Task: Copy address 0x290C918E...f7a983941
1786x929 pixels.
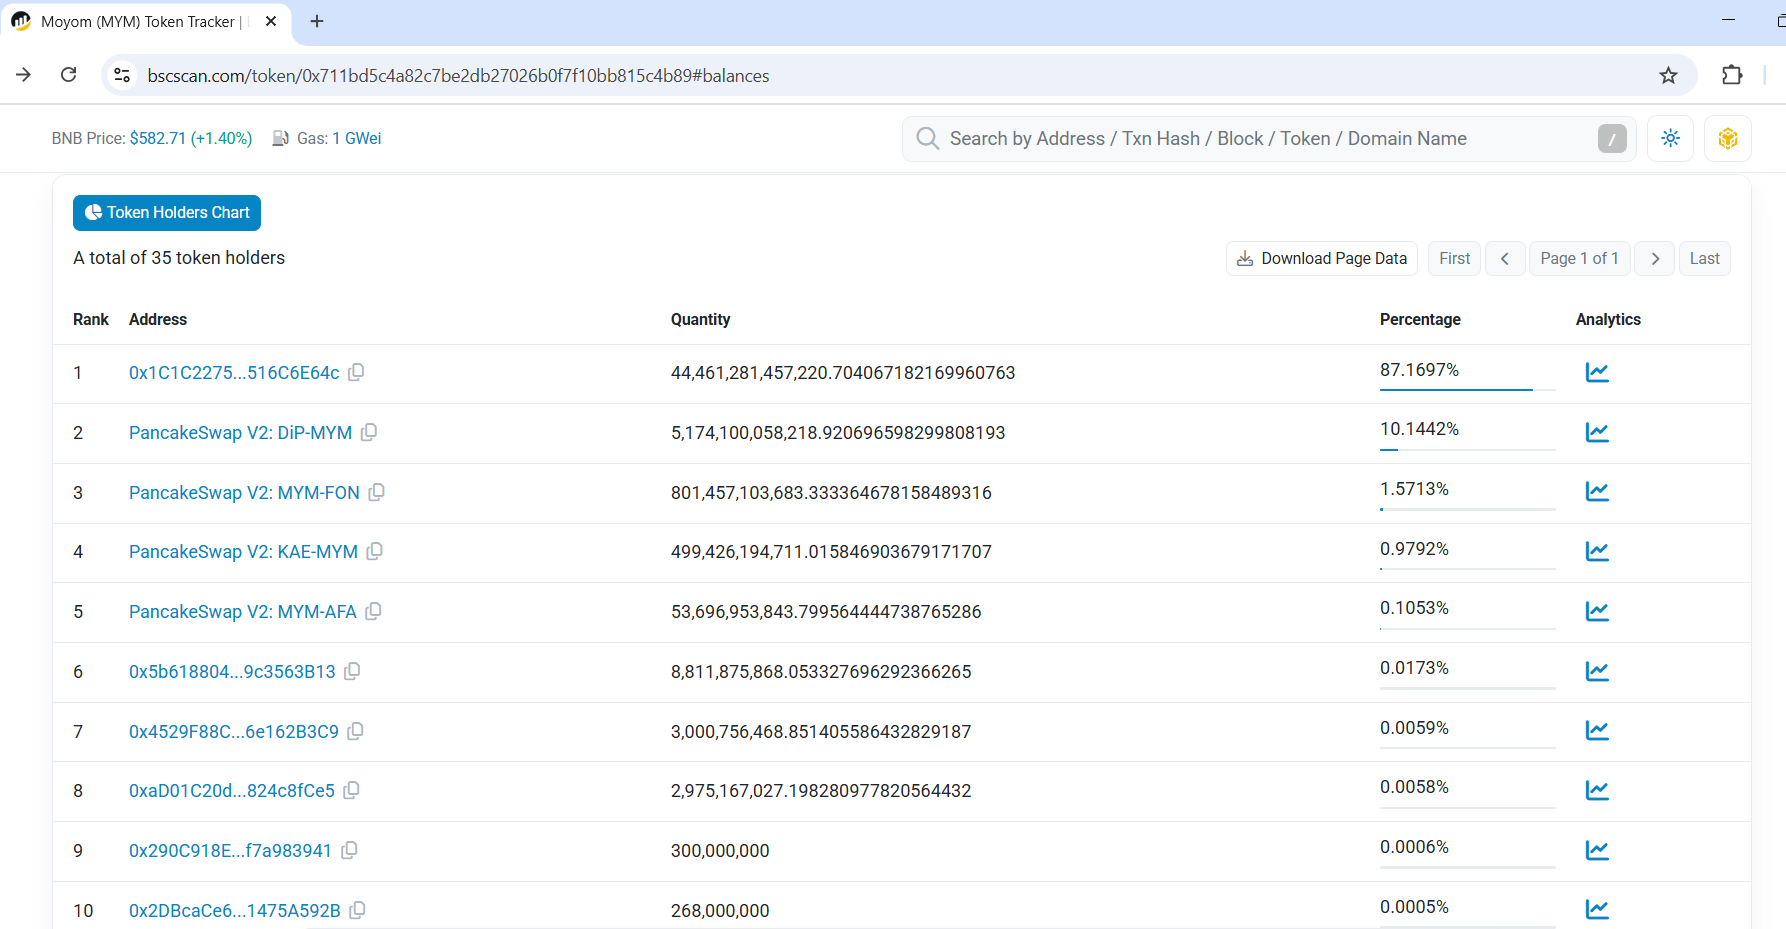Action: 349,850
